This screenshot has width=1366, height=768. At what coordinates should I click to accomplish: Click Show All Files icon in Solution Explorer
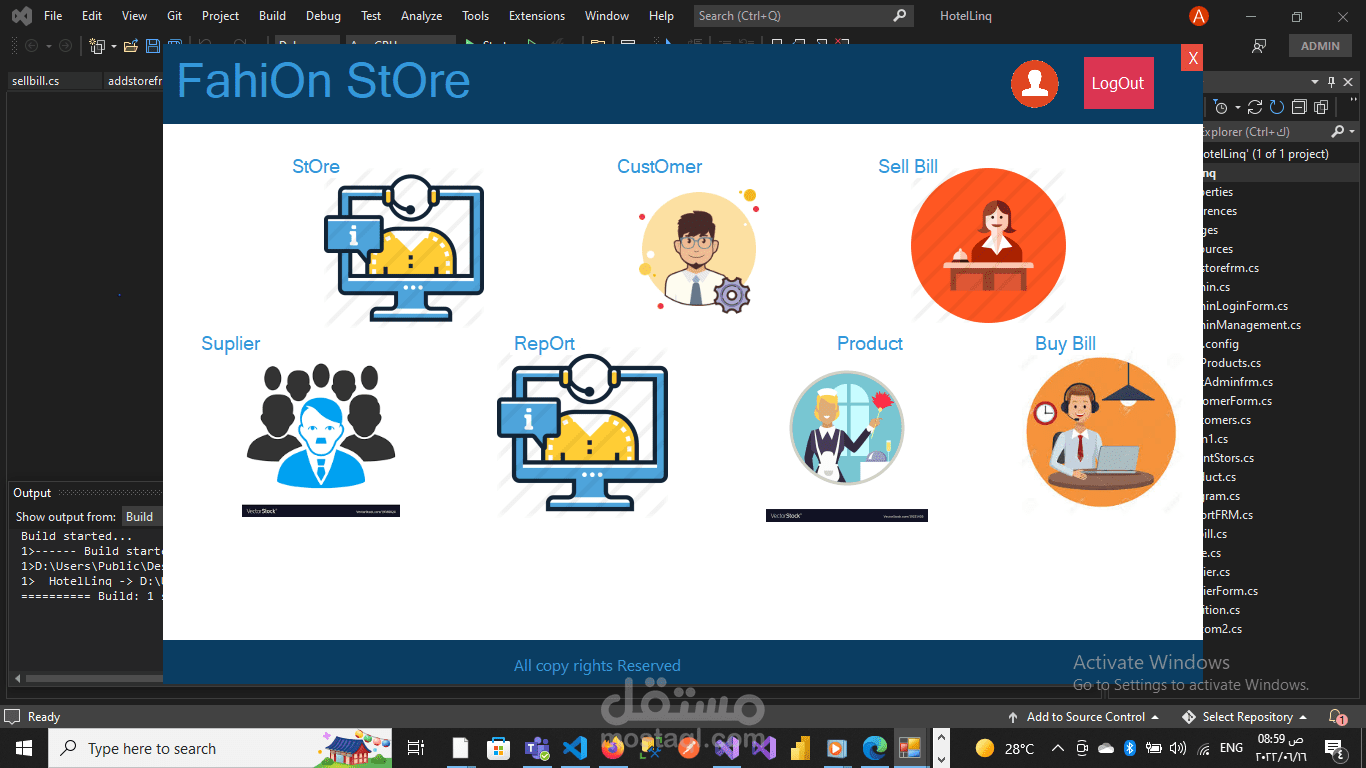[1321, 107]
